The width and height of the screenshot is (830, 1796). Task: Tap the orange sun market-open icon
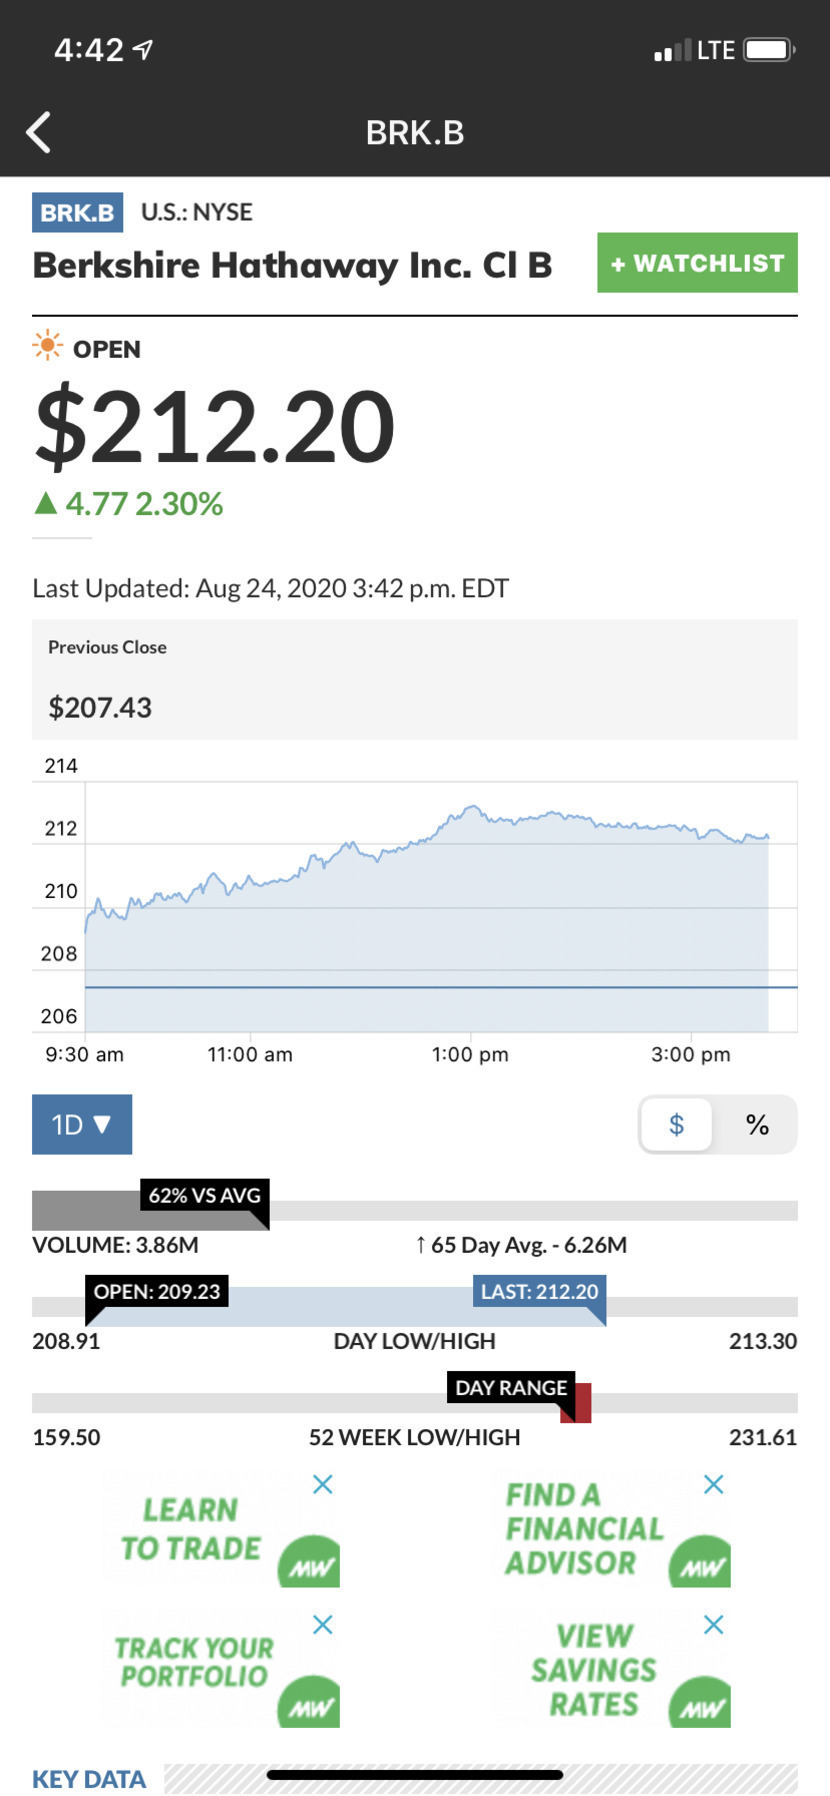(x=47, y=347)
